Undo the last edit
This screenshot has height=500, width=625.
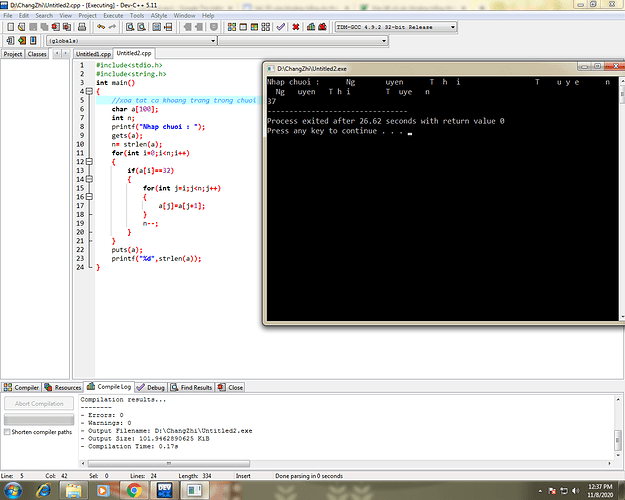click(x=101, y=27)
